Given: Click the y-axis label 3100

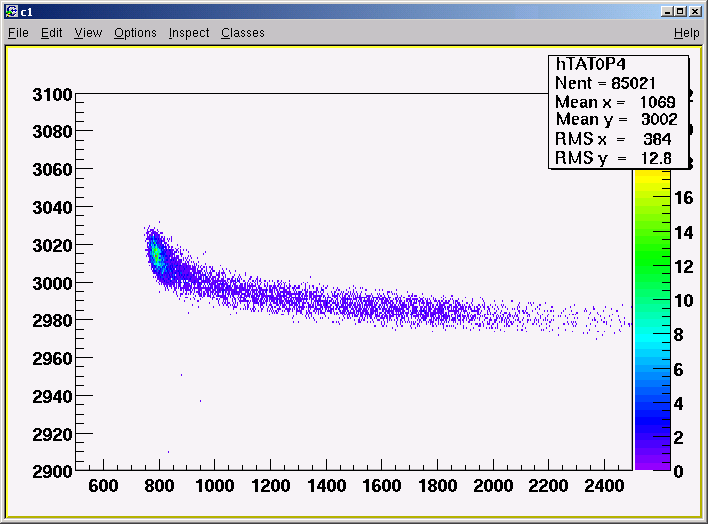Looking at the screenshot, I should point(52,95).
